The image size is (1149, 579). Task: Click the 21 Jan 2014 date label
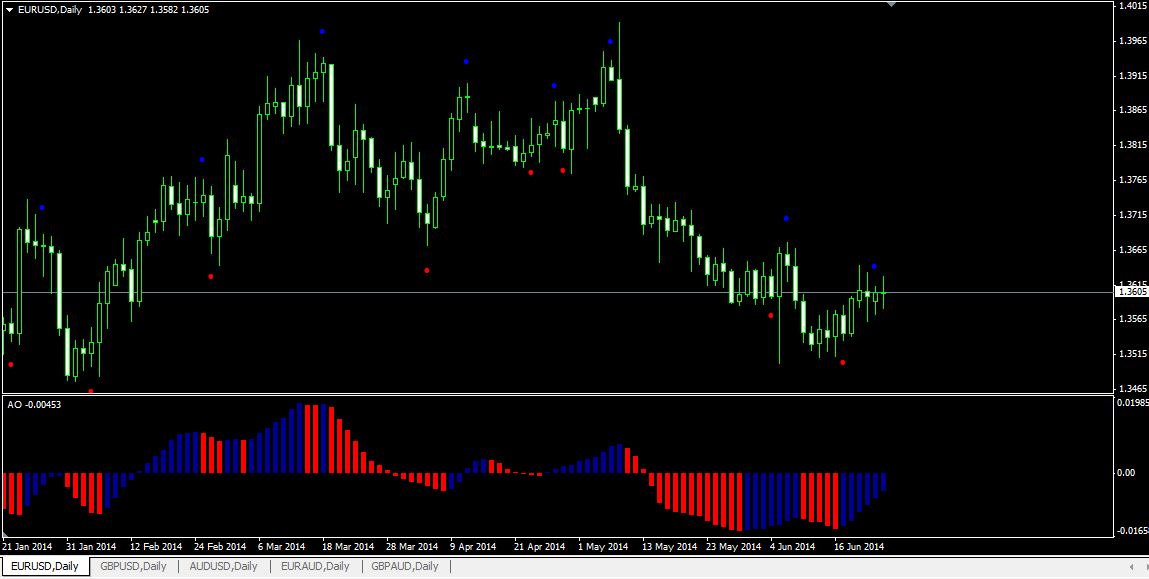[28, 547]
